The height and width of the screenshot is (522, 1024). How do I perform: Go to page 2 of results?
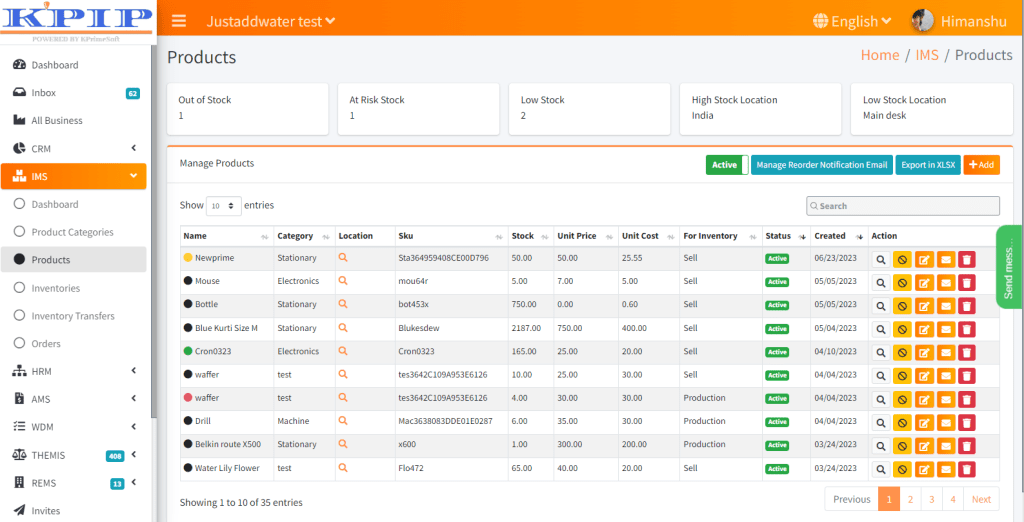click(910, 499)
